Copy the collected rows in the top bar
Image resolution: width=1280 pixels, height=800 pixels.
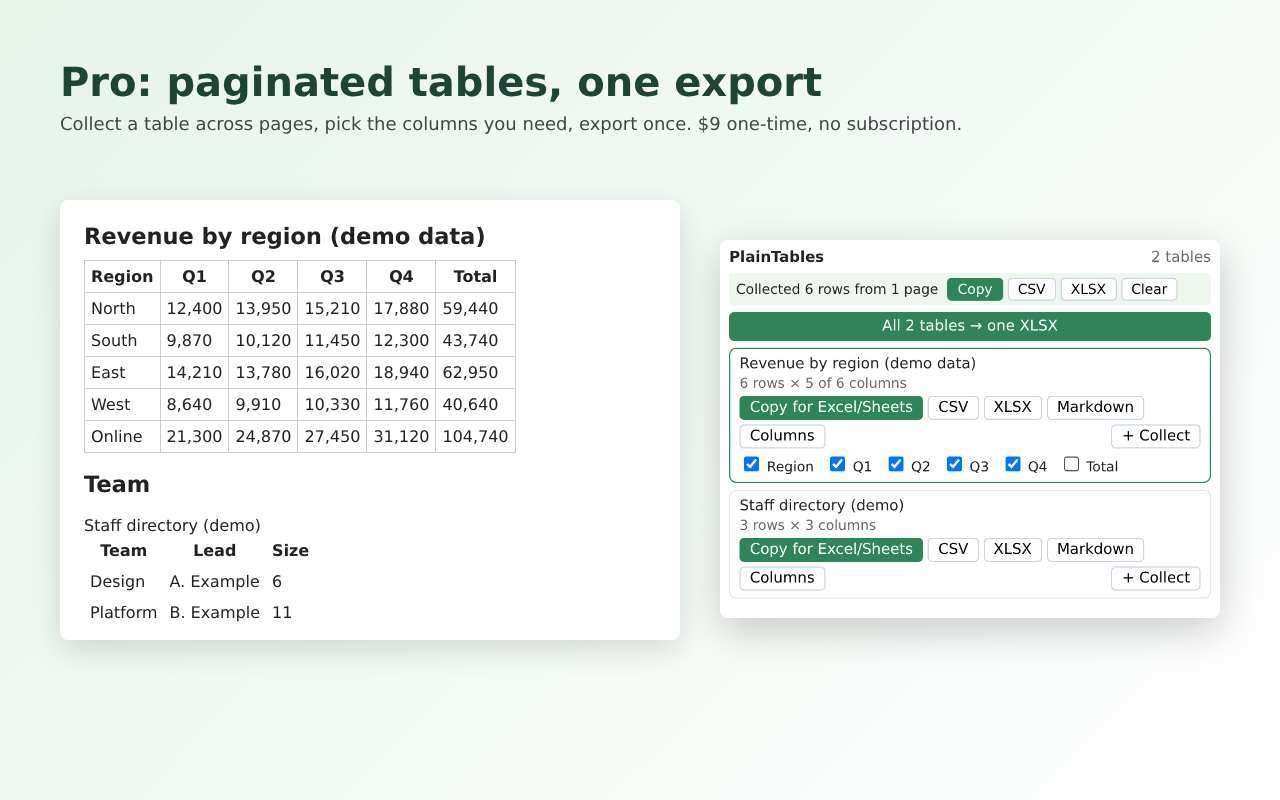[x=975, y=289]
